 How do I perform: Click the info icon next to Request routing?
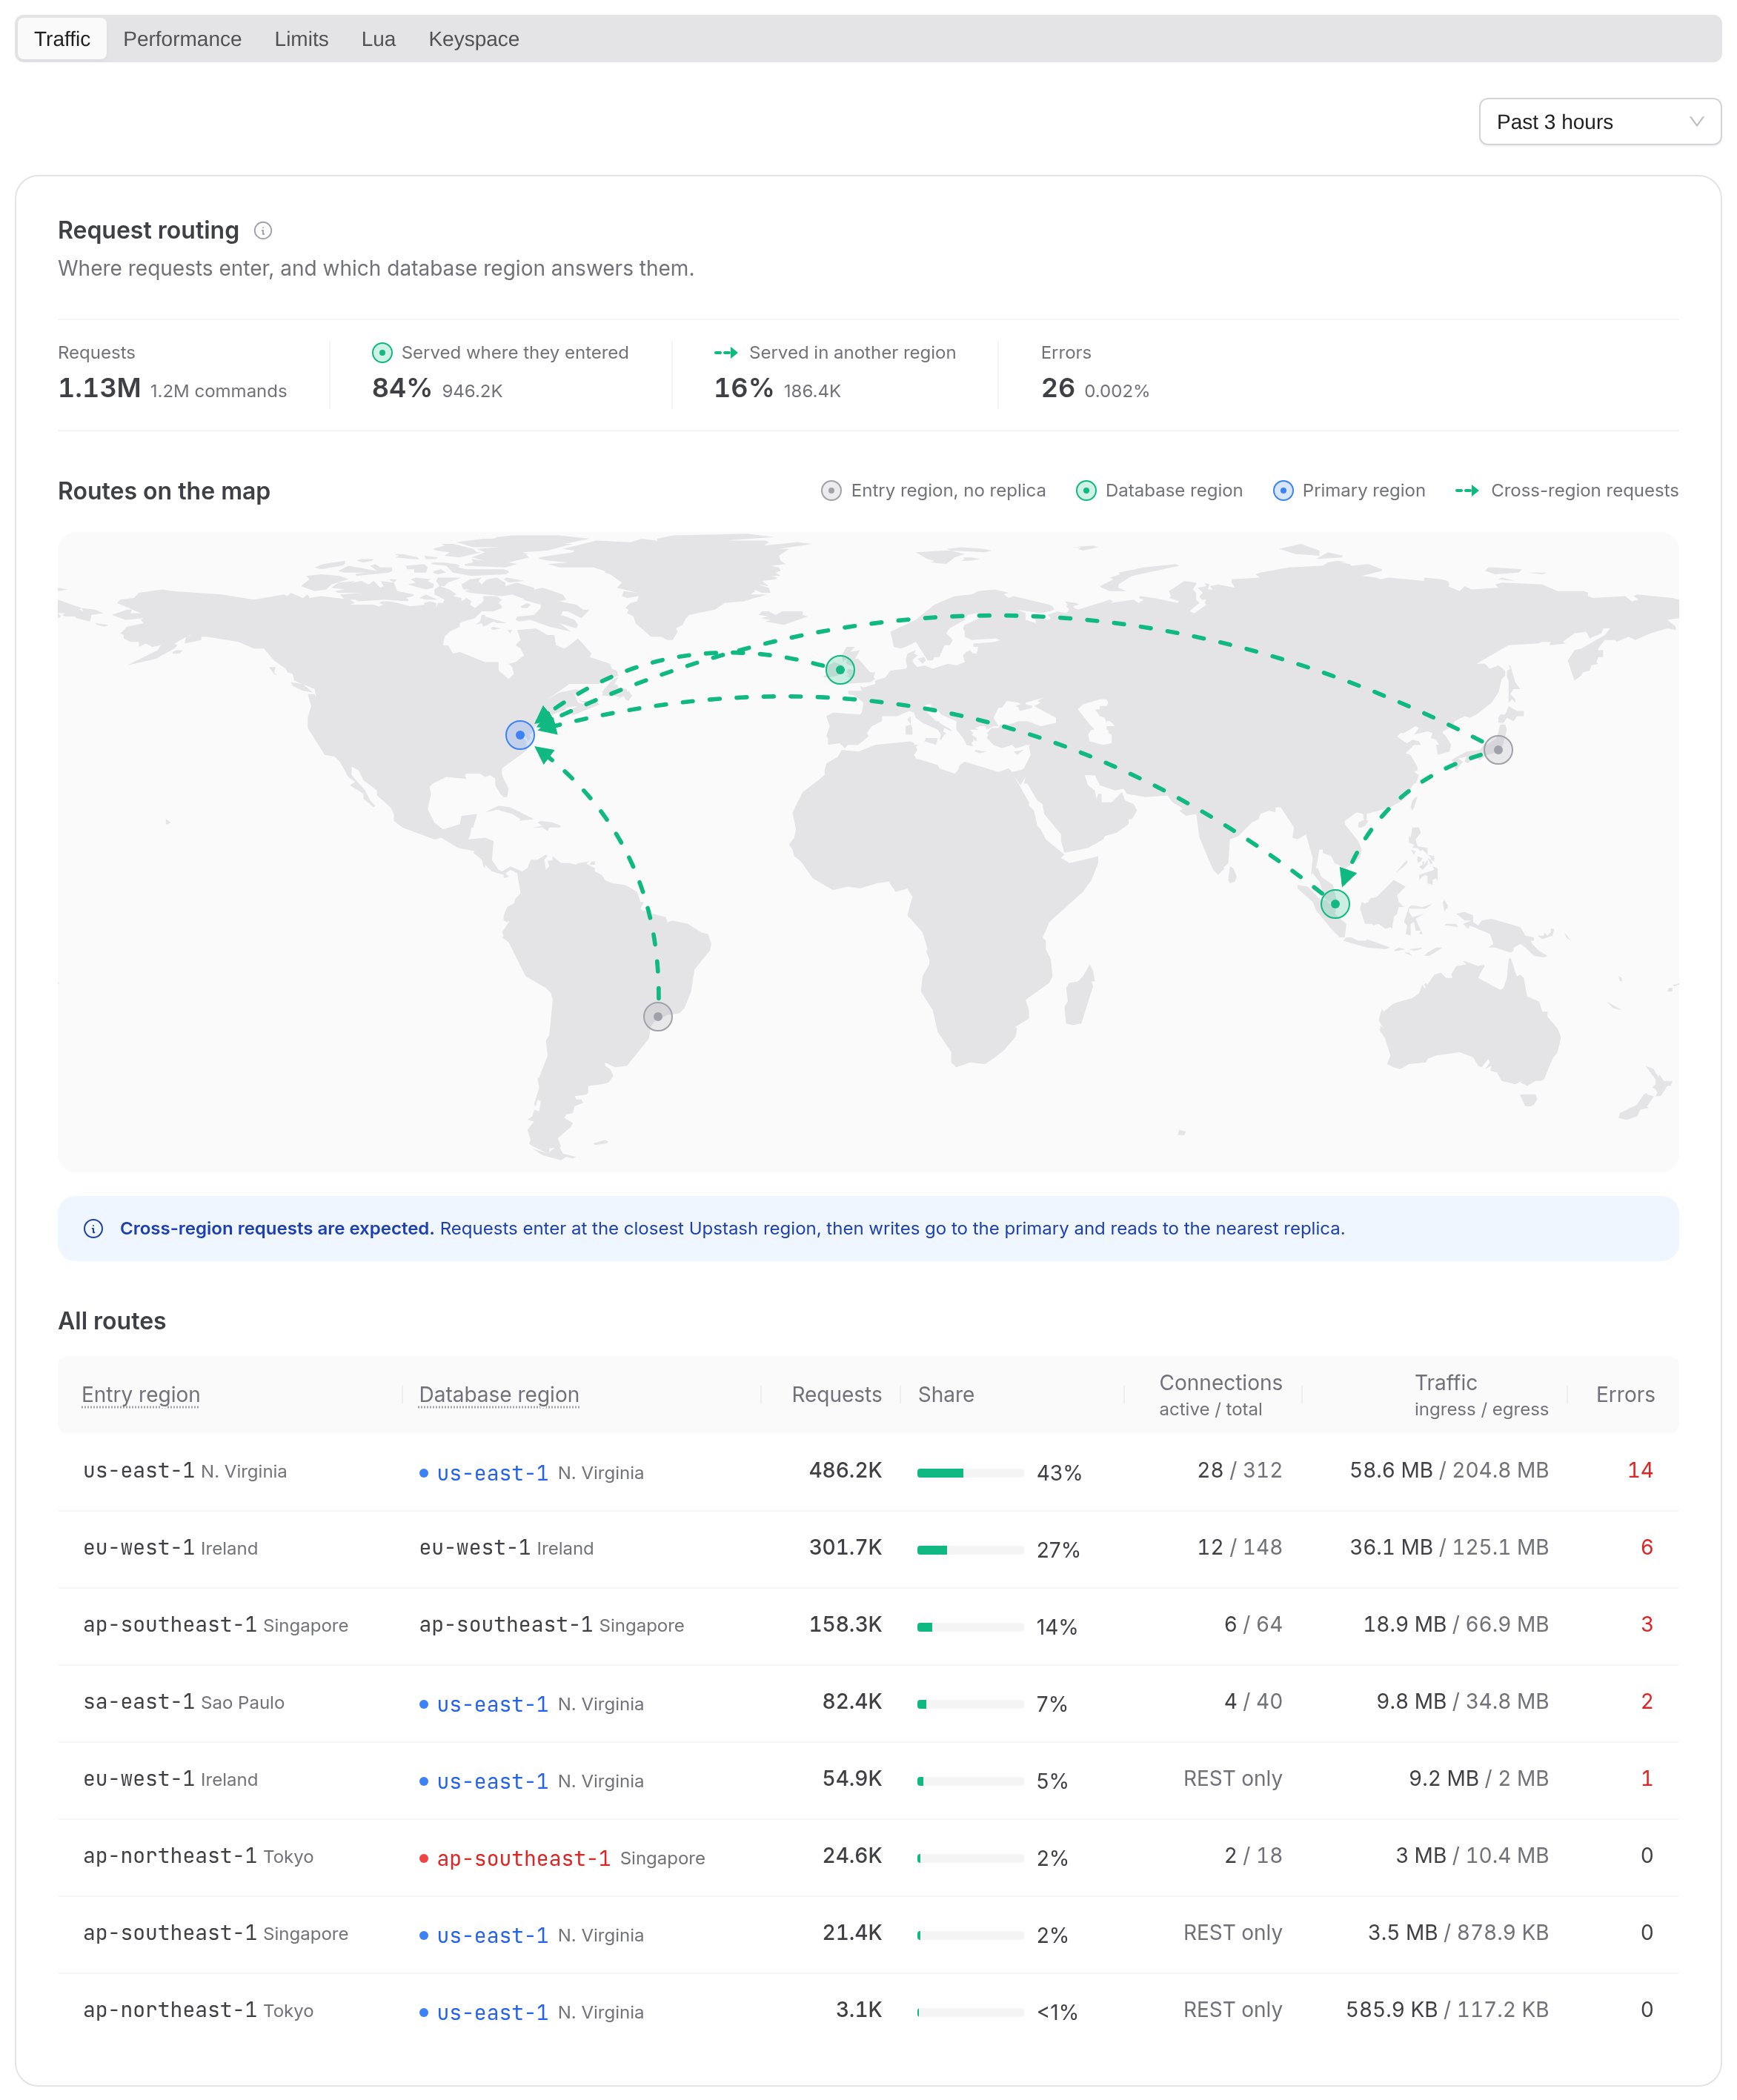[263, 231]
